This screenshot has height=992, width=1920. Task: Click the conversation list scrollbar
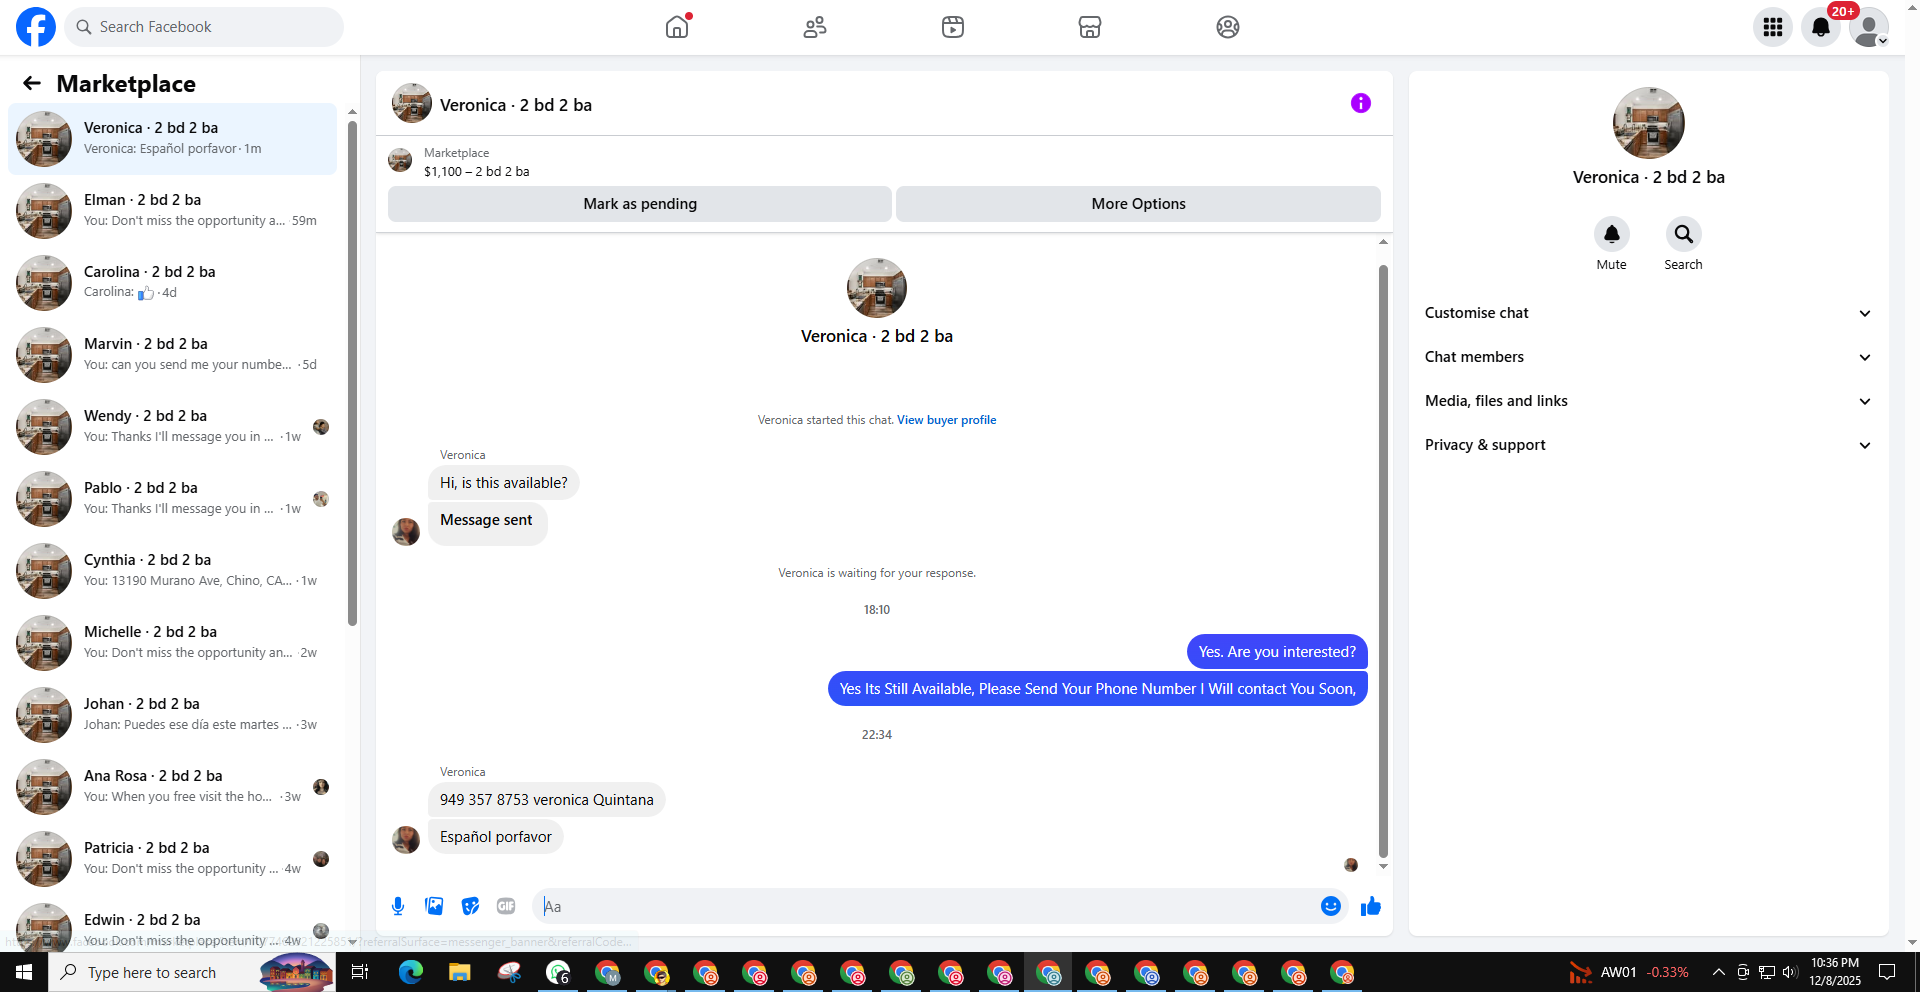coord(352,373)
